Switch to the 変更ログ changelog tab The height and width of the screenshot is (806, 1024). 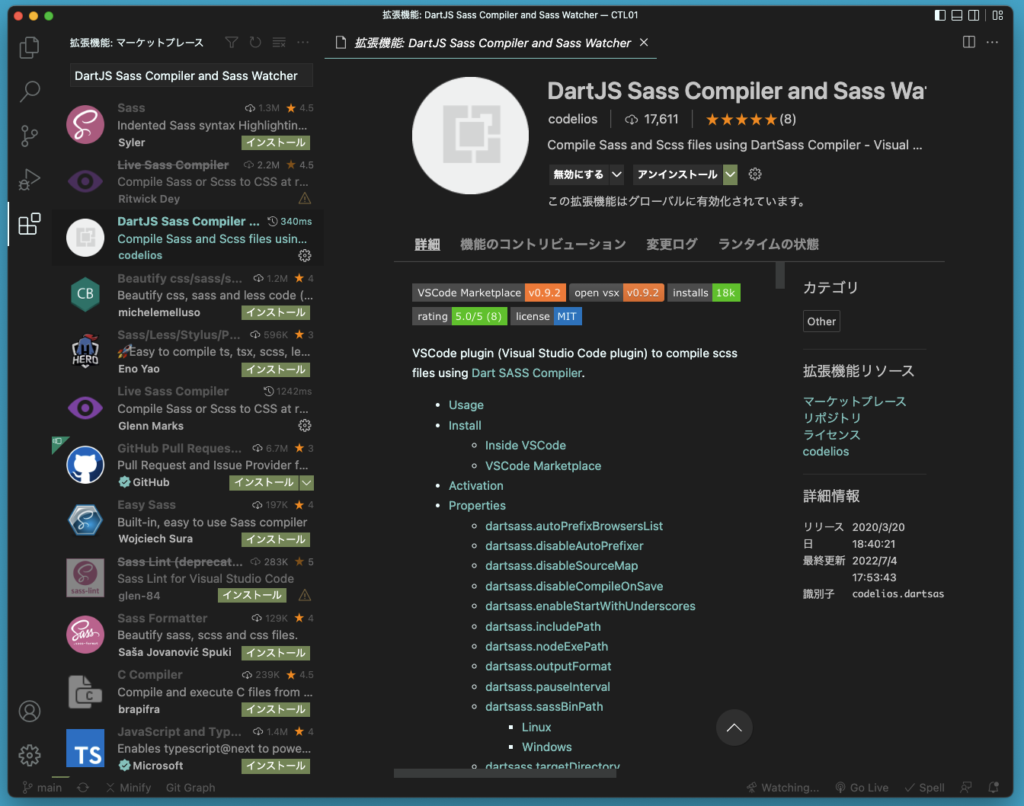tap(671, 244)
